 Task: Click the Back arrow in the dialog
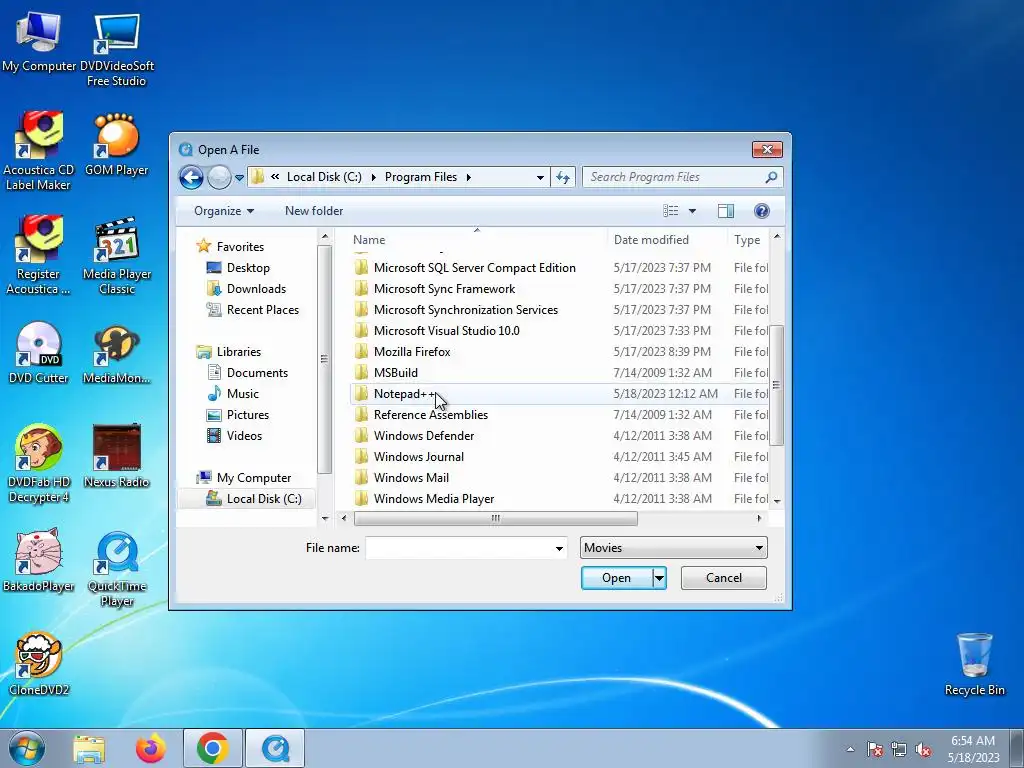191,177
